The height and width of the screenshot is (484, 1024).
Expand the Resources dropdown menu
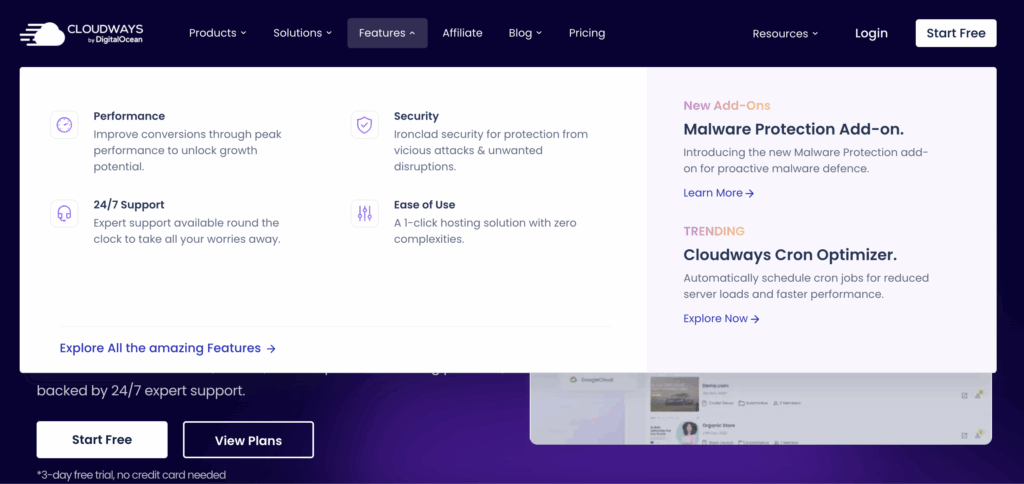785,33
